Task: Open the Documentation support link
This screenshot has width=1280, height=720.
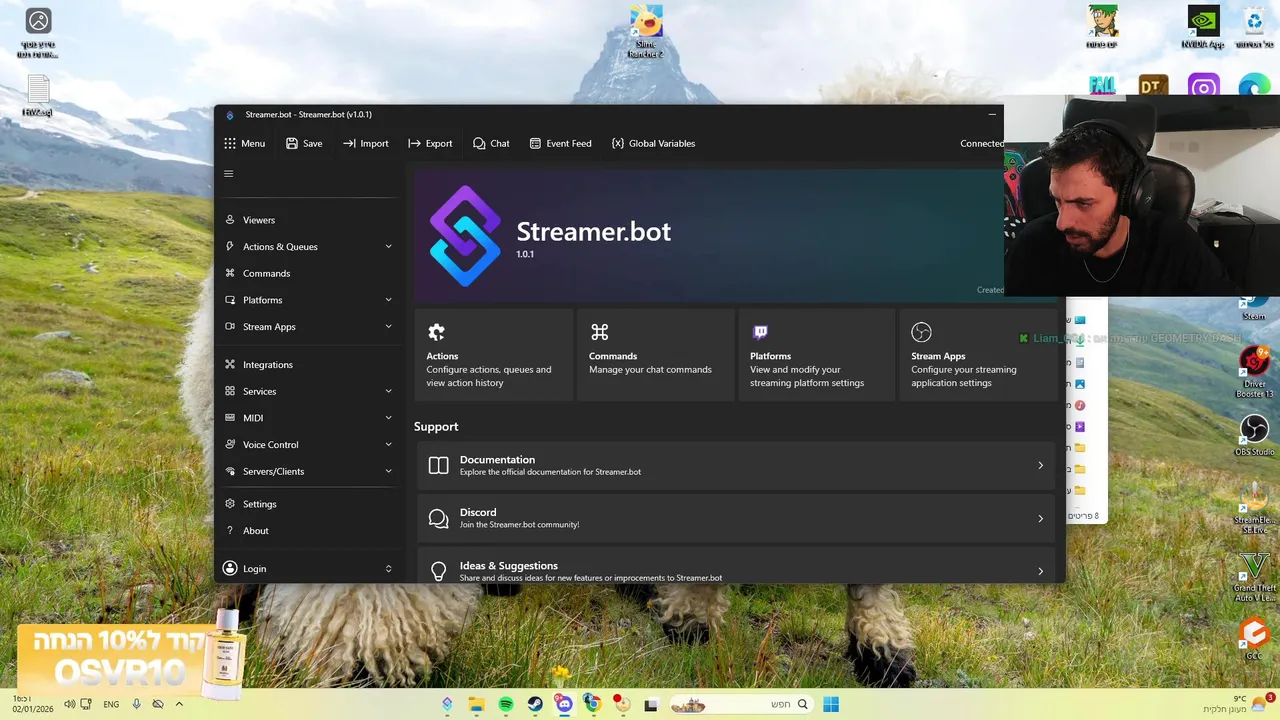Action: (x=736, y=465)
